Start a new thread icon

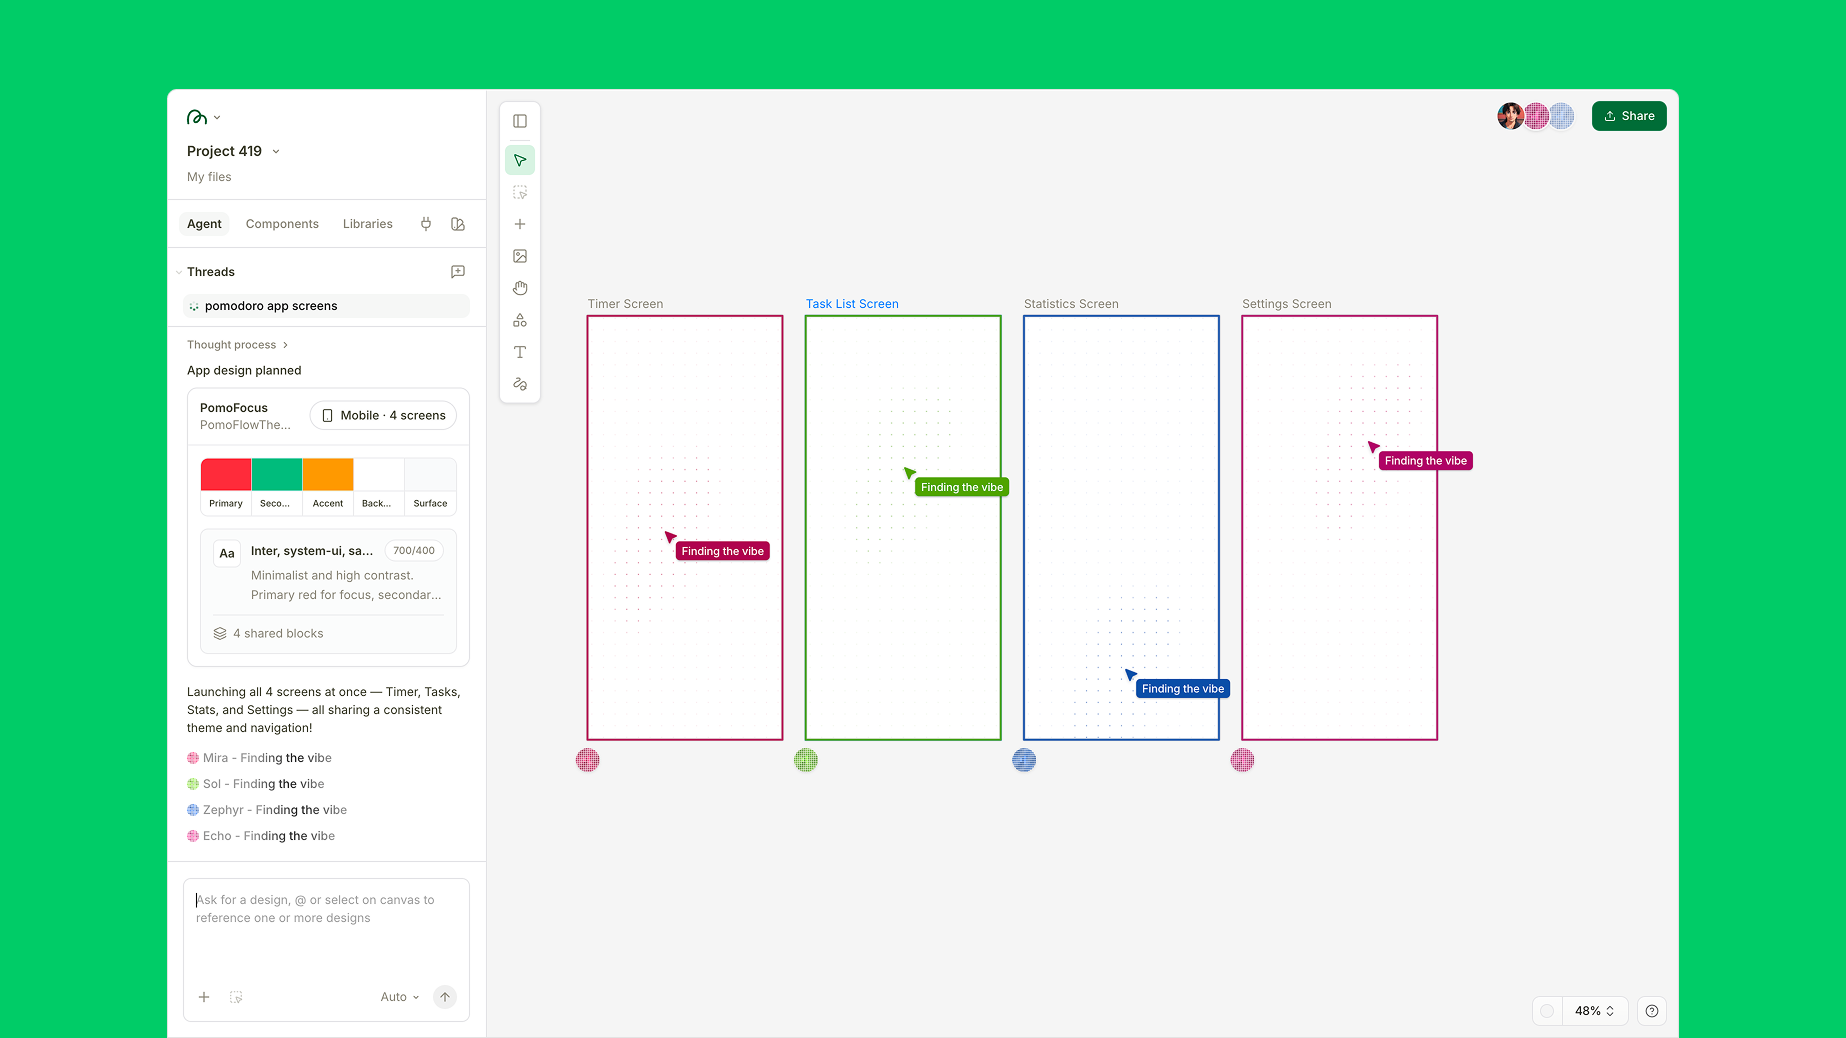pyautogui.click(x=458, y=272)
